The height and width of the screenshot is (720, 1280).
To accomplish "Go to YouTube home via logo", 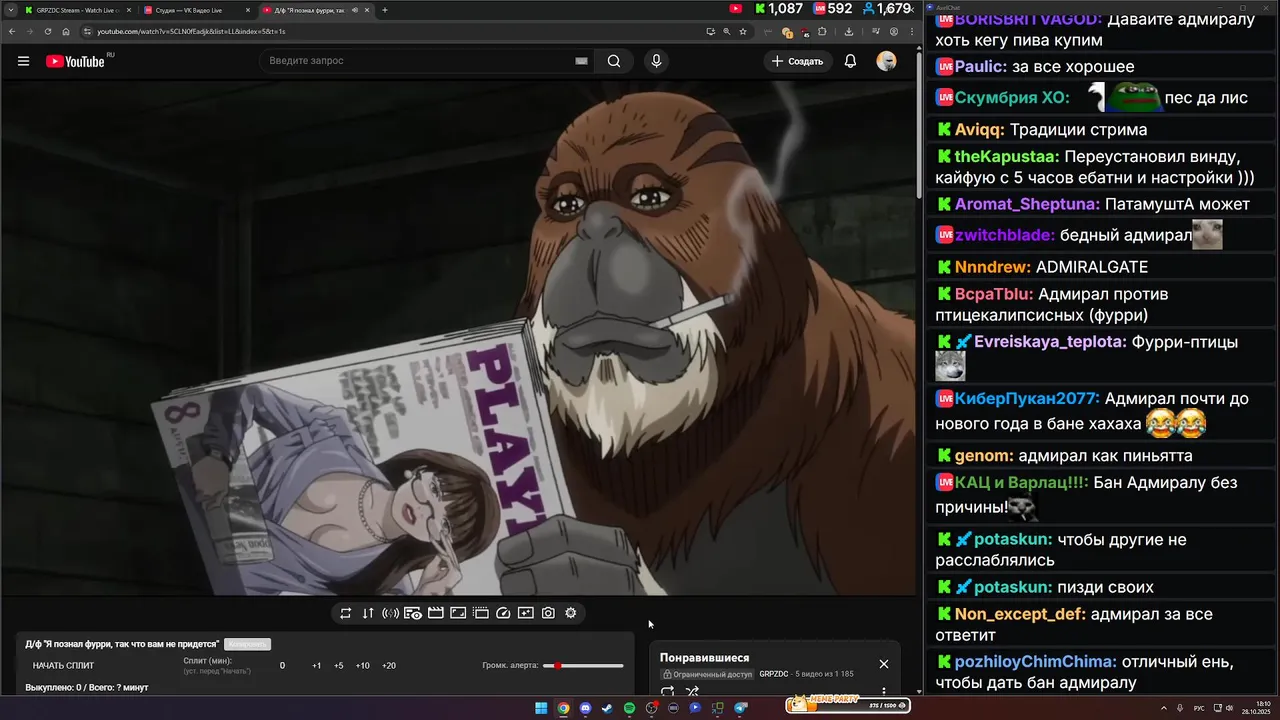I will pyautogui.click(x=75, y=61).
